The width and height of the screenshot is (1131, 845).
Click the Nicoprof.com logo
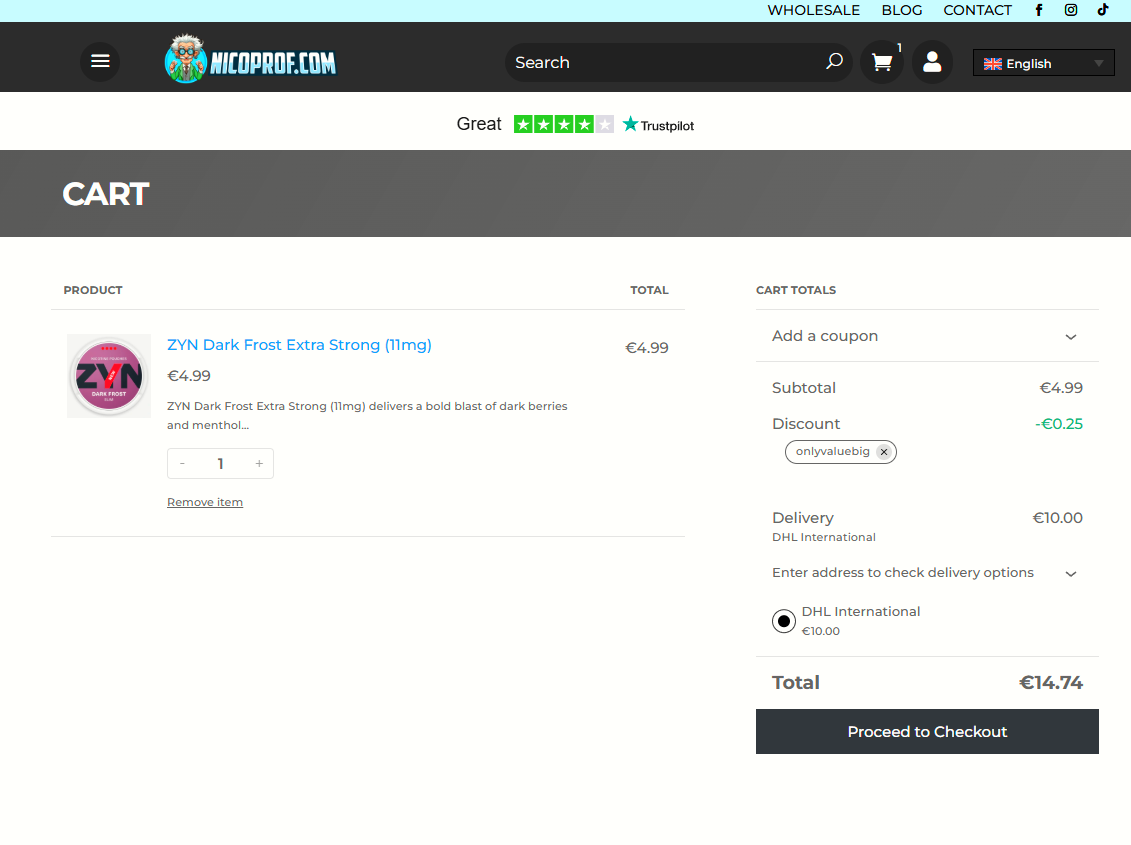pyautogui.click(x=251, y=59)
